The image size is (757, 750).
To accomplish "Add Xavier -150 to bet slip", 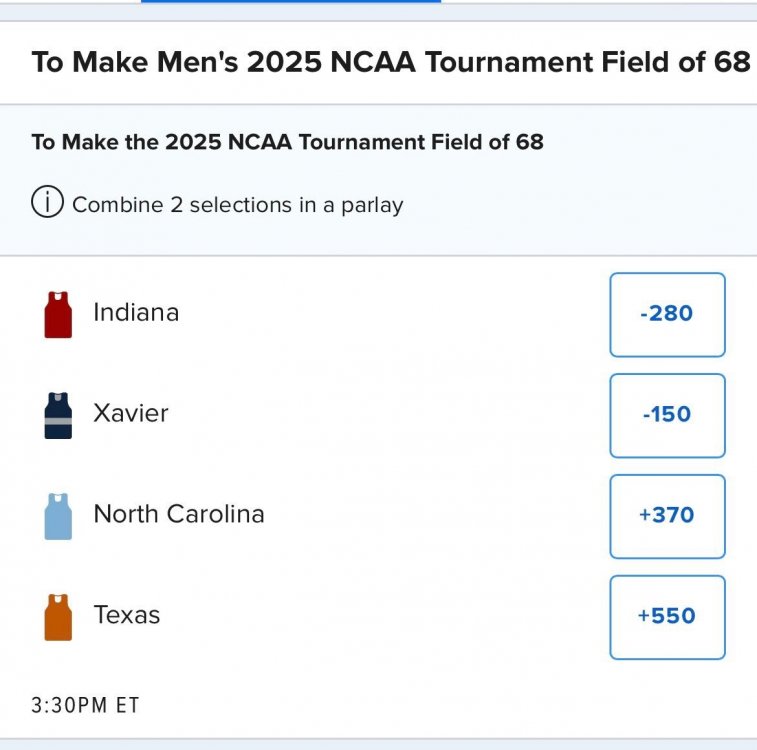I will pyautogui.click(x=667, y=415).
